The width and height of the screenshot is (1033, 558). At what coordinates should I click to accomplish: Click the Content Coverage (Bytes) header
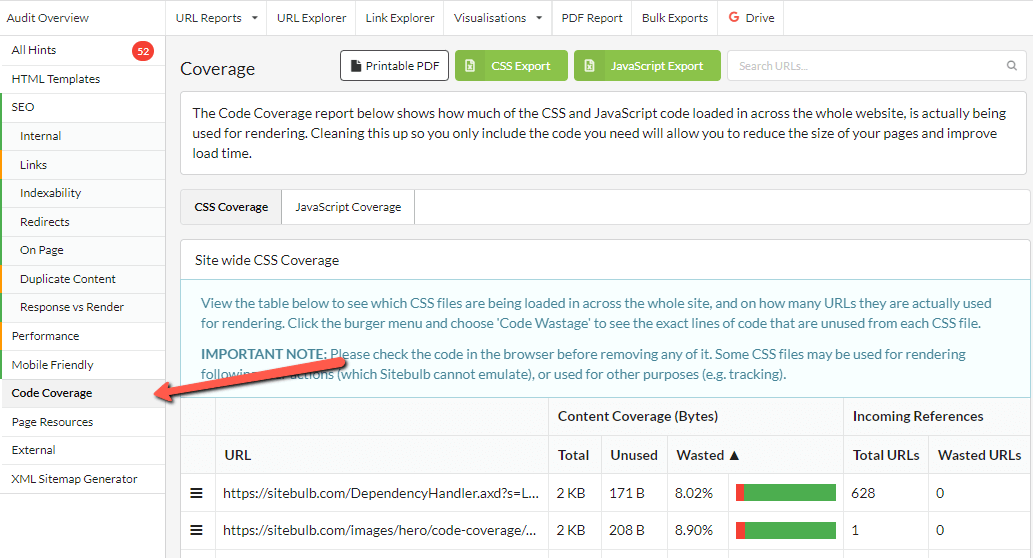pyautogui.click(x=638, y=416)
